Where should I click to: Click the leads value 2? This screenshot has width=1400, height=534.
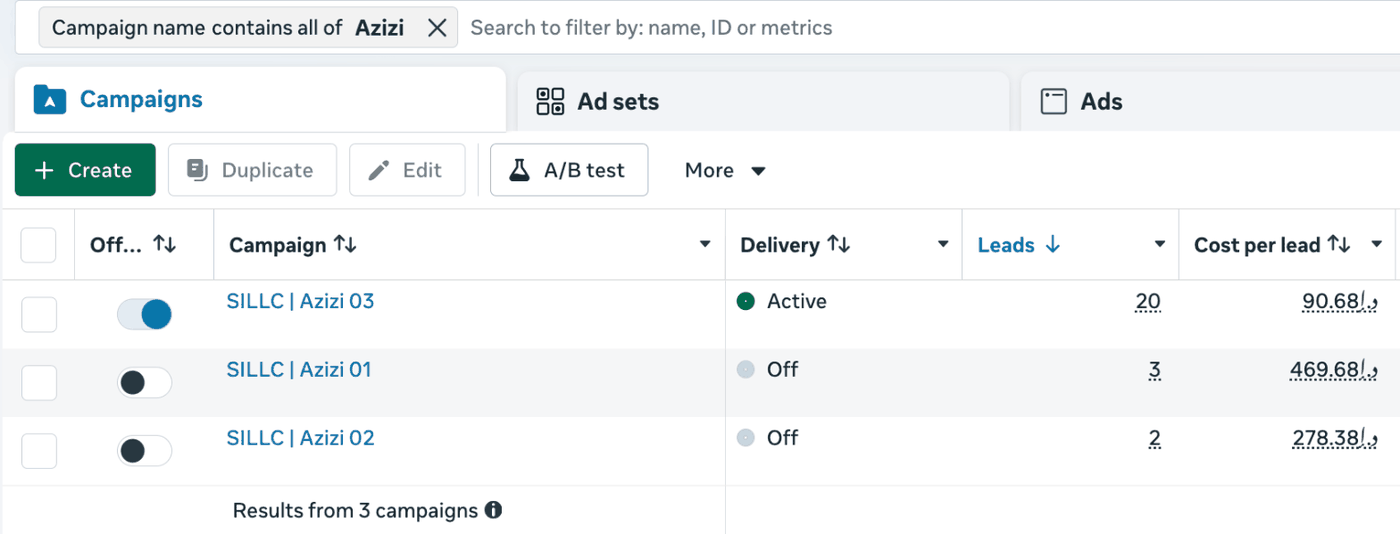click(x=1155, y=438)
